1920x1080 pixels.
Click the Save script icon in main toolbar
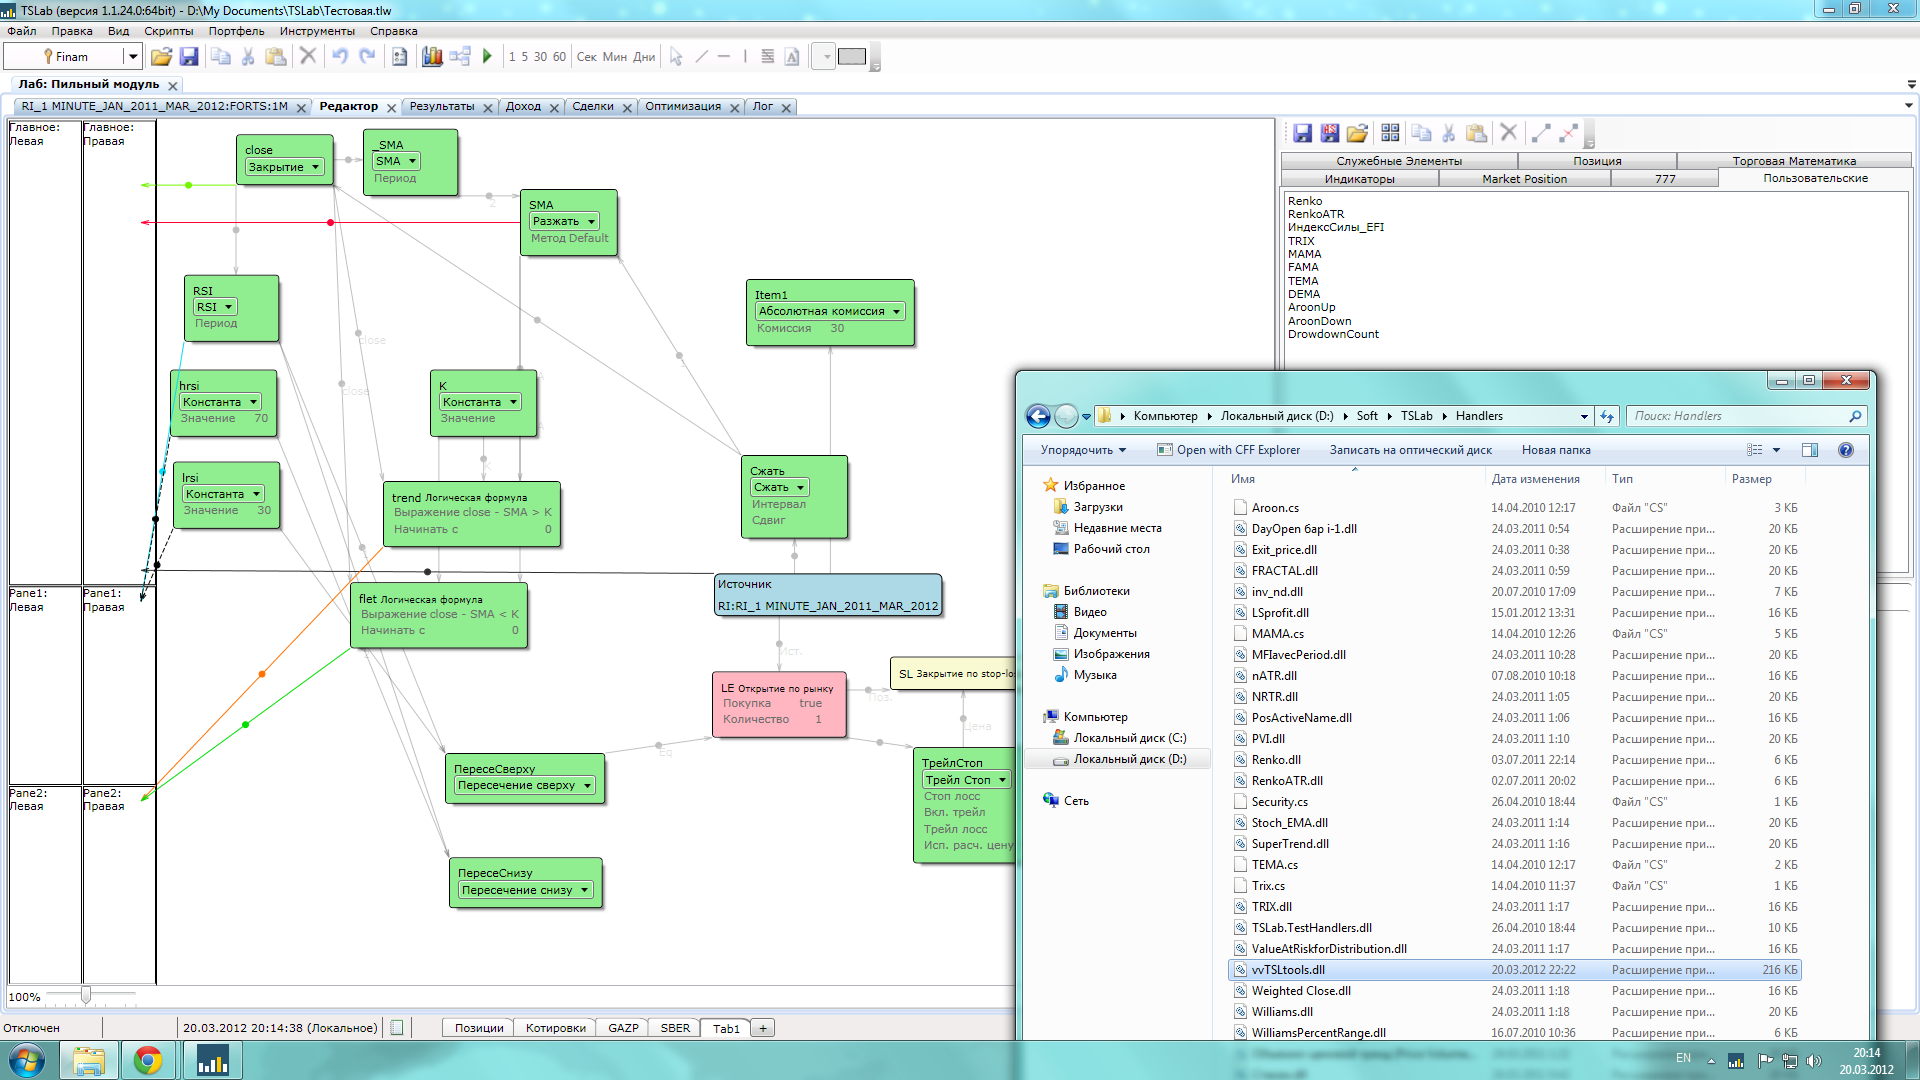[188, 57]
